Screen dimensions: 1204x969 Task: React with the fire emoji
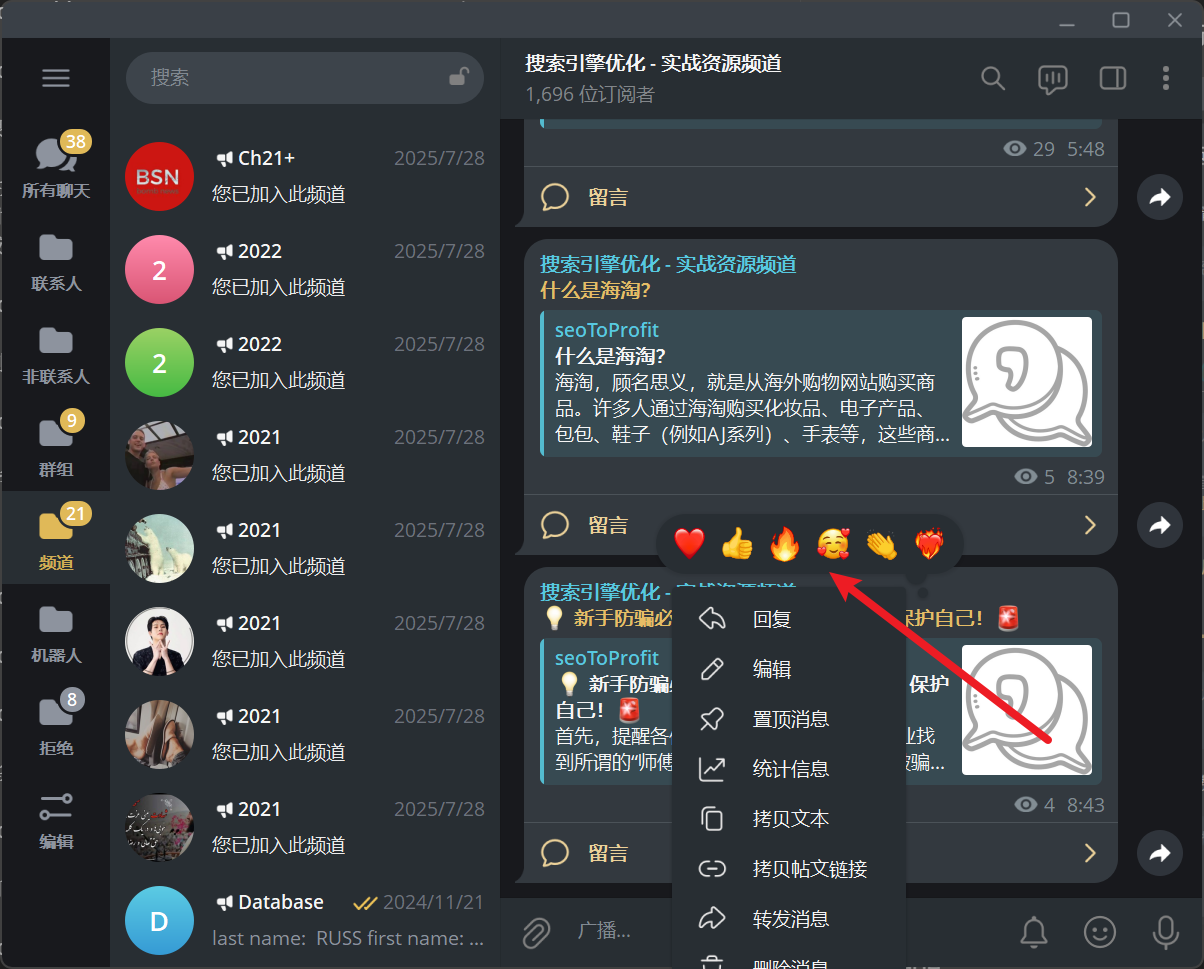coord(785,544)
